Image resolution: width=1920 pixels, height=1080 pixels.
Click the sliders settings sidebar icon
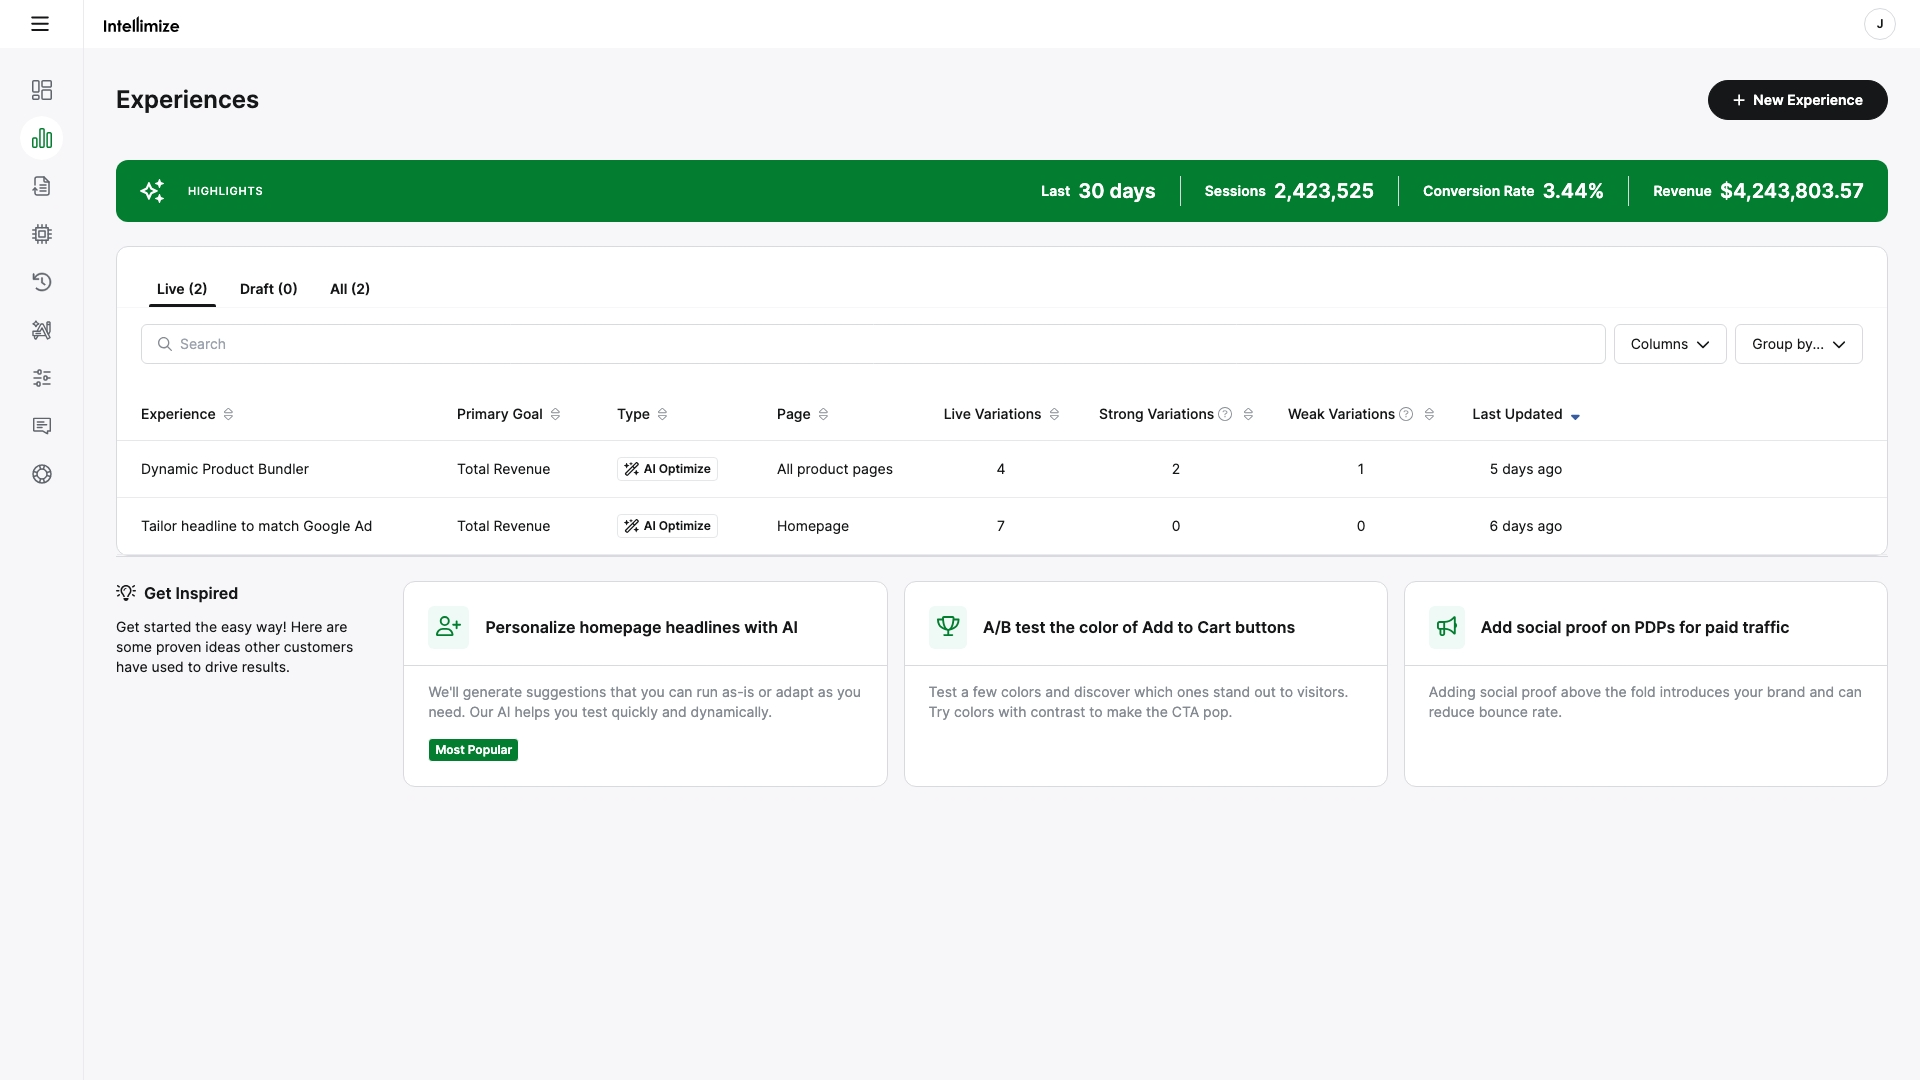tap(42, 378)
